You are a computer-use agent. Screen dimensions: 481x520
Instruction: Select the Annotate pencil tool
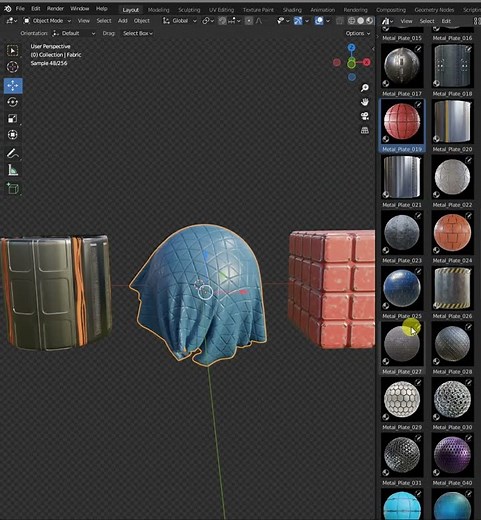pyautogui.click(x=13, y=153)
